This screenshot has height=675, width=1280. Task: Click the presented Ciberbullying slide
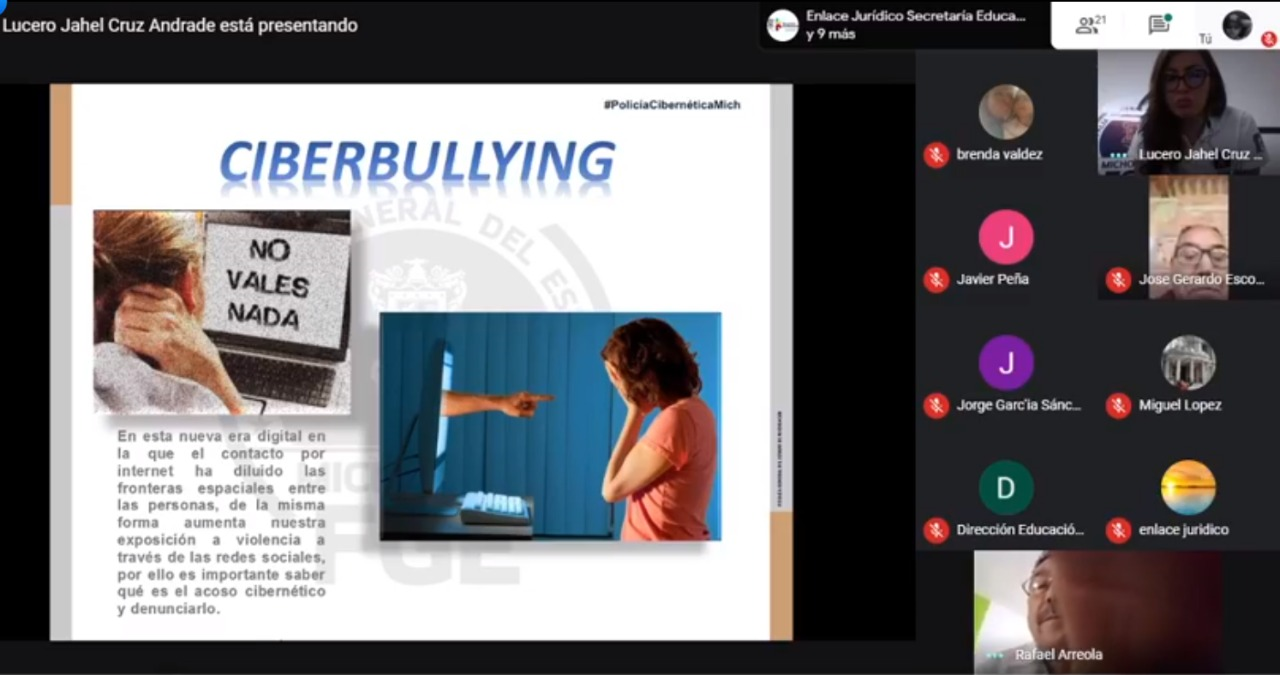point(420,362)
